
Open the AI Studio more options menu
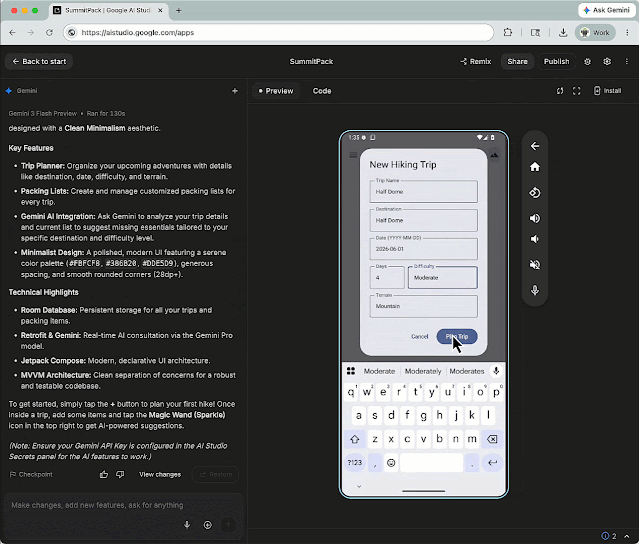coord(626,62)
